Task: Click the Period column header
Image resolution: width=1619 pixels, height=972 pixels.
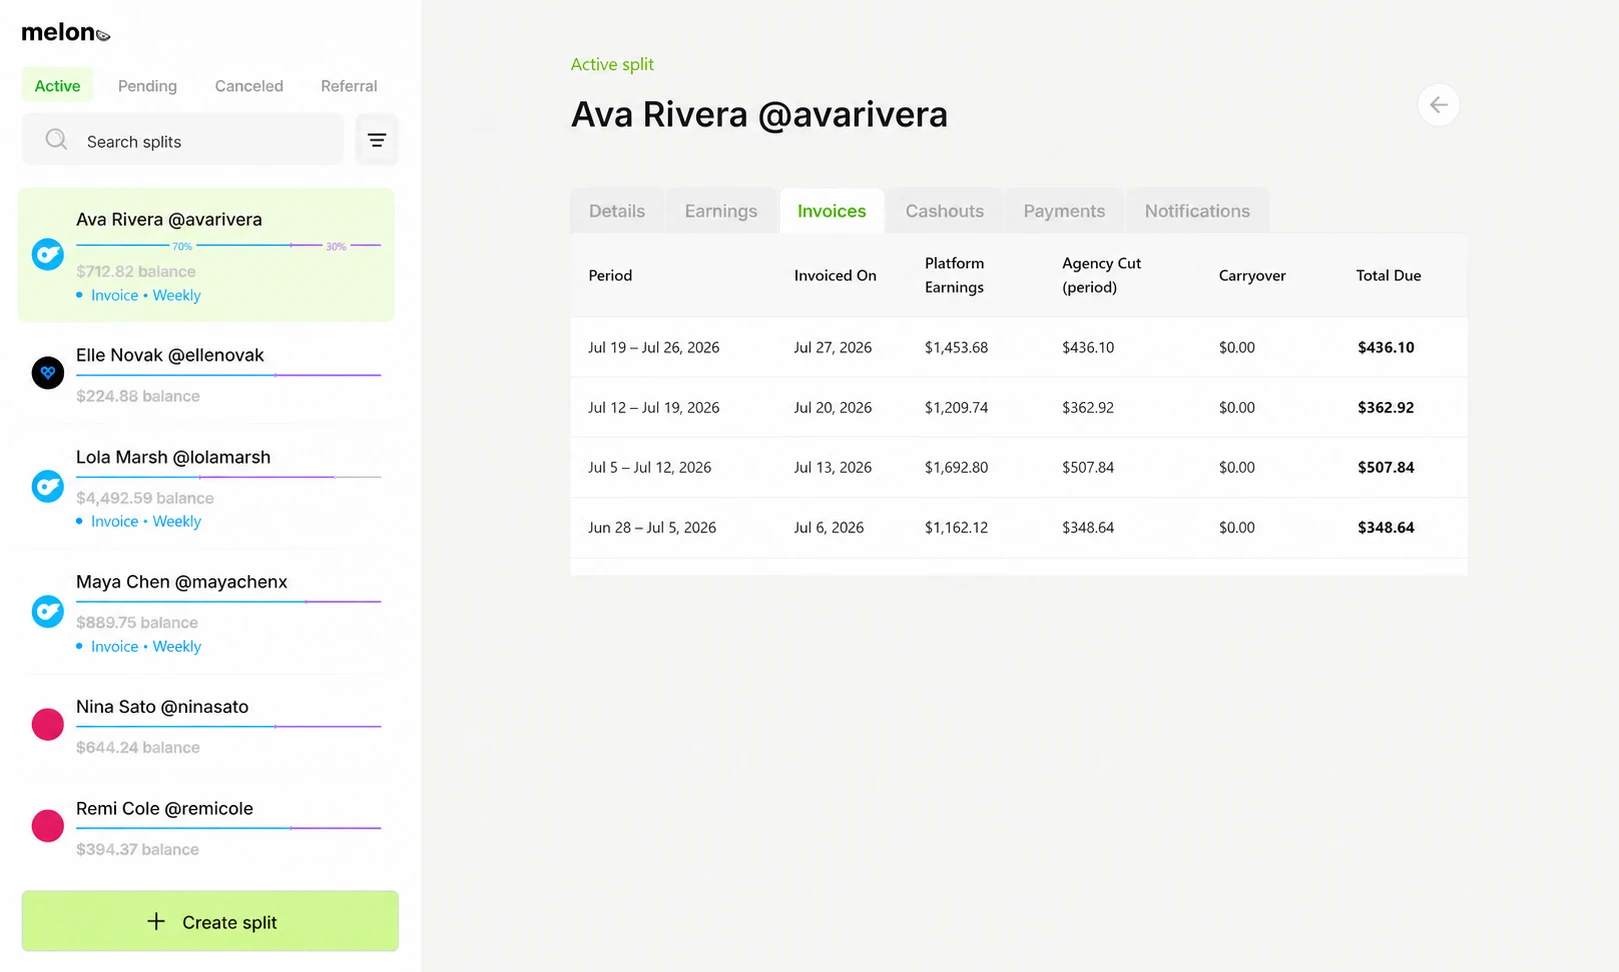Action: pos(610,275)
